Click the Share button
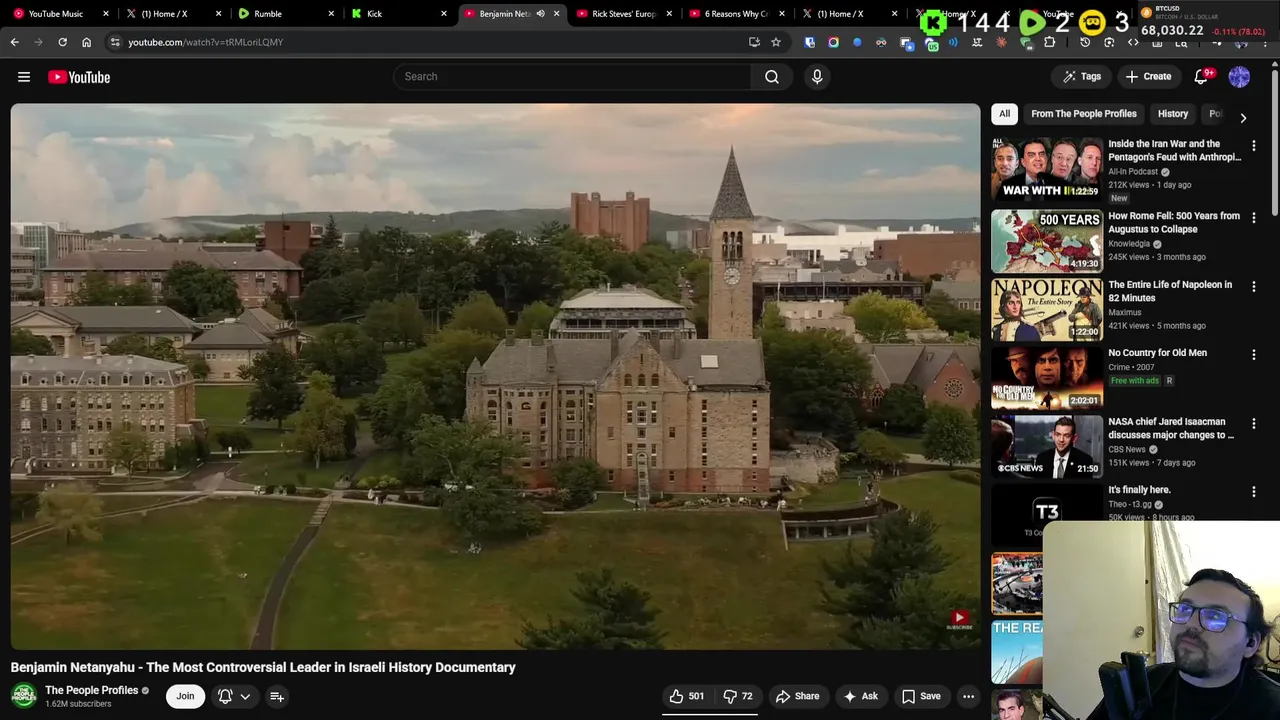The width and height of the screenshot is (1280, 720). click(x=797, y=696)
